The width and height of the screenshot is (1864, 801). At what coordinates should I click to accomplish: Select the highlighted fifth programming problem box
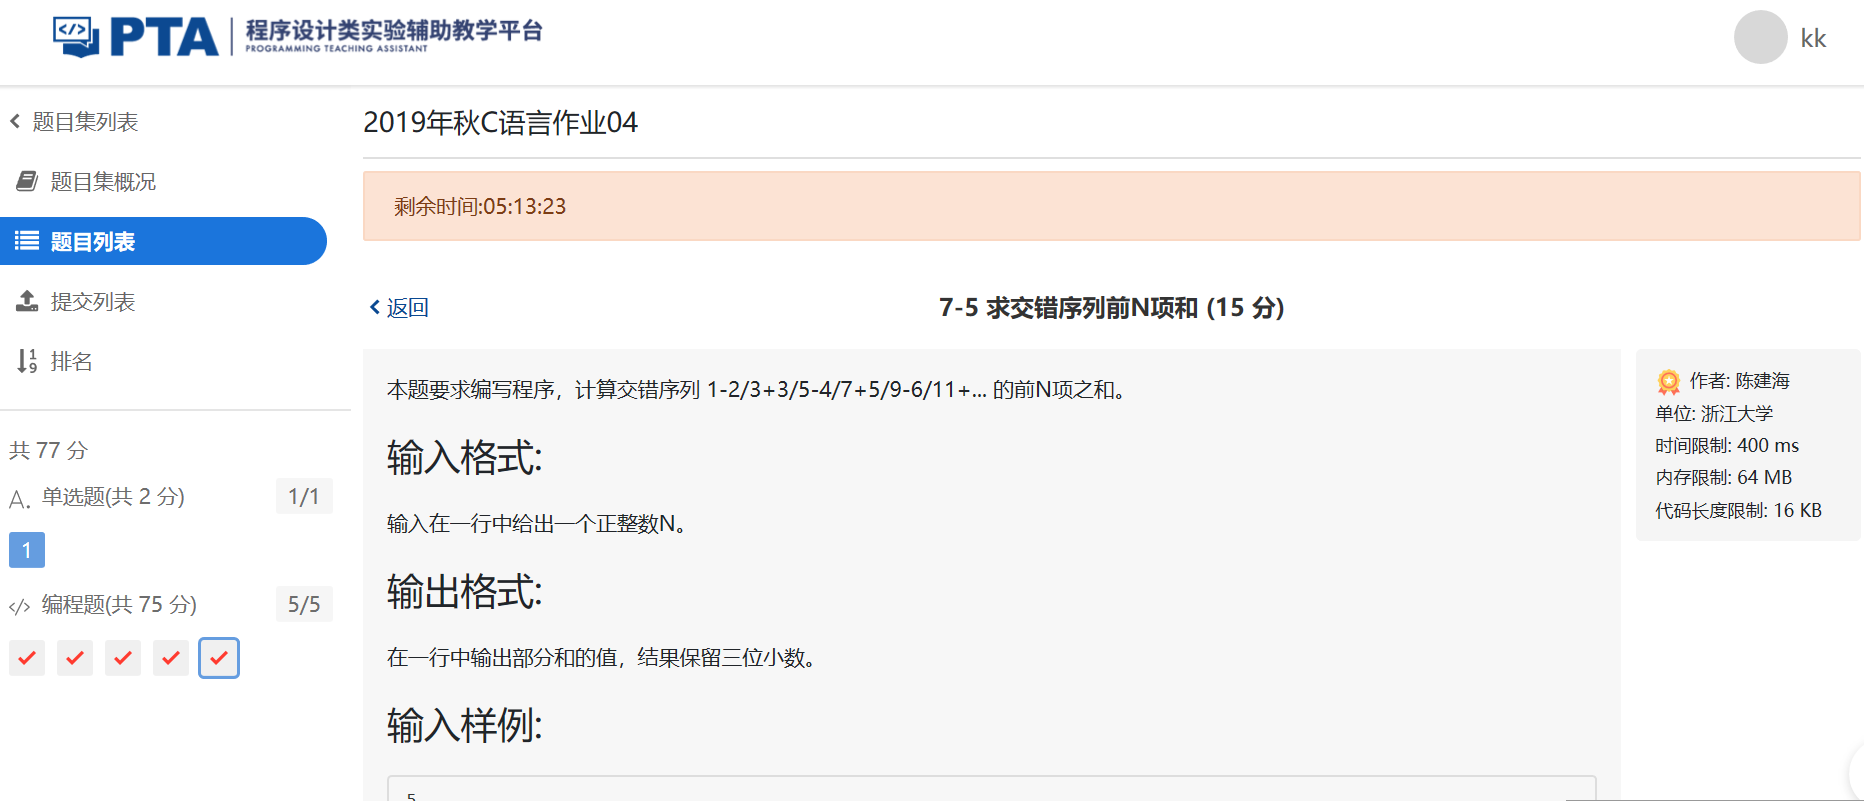(x=219, y=658)
